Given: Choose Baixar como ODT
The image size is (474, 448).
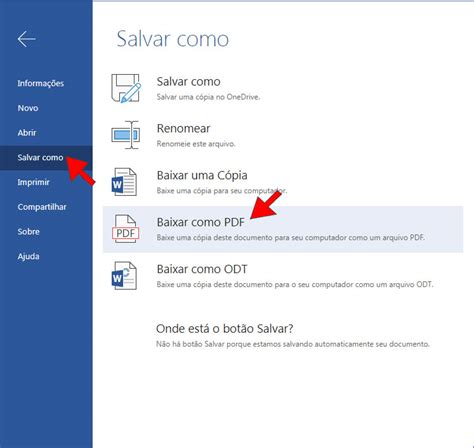Looking at the screenshot, I should tap(202, 269).
